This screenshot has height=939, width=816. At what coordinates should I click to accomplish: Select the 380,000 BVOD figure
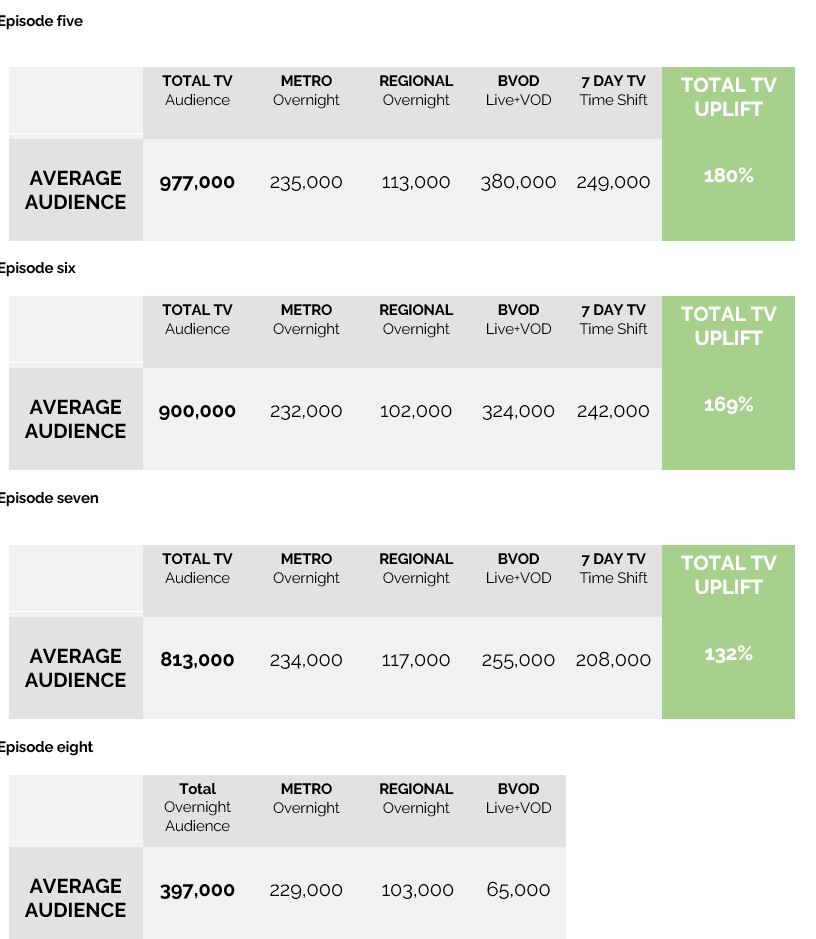tap(518, 182)
